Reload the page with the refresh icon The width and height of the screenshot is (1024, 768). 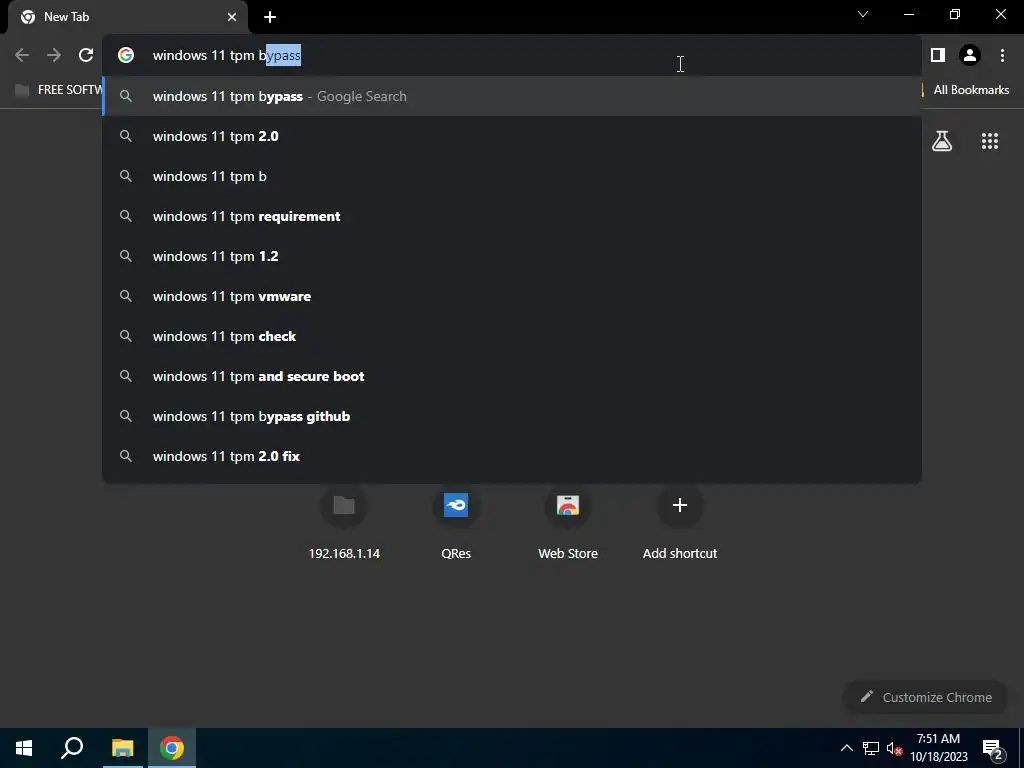(x=86, y=55)
